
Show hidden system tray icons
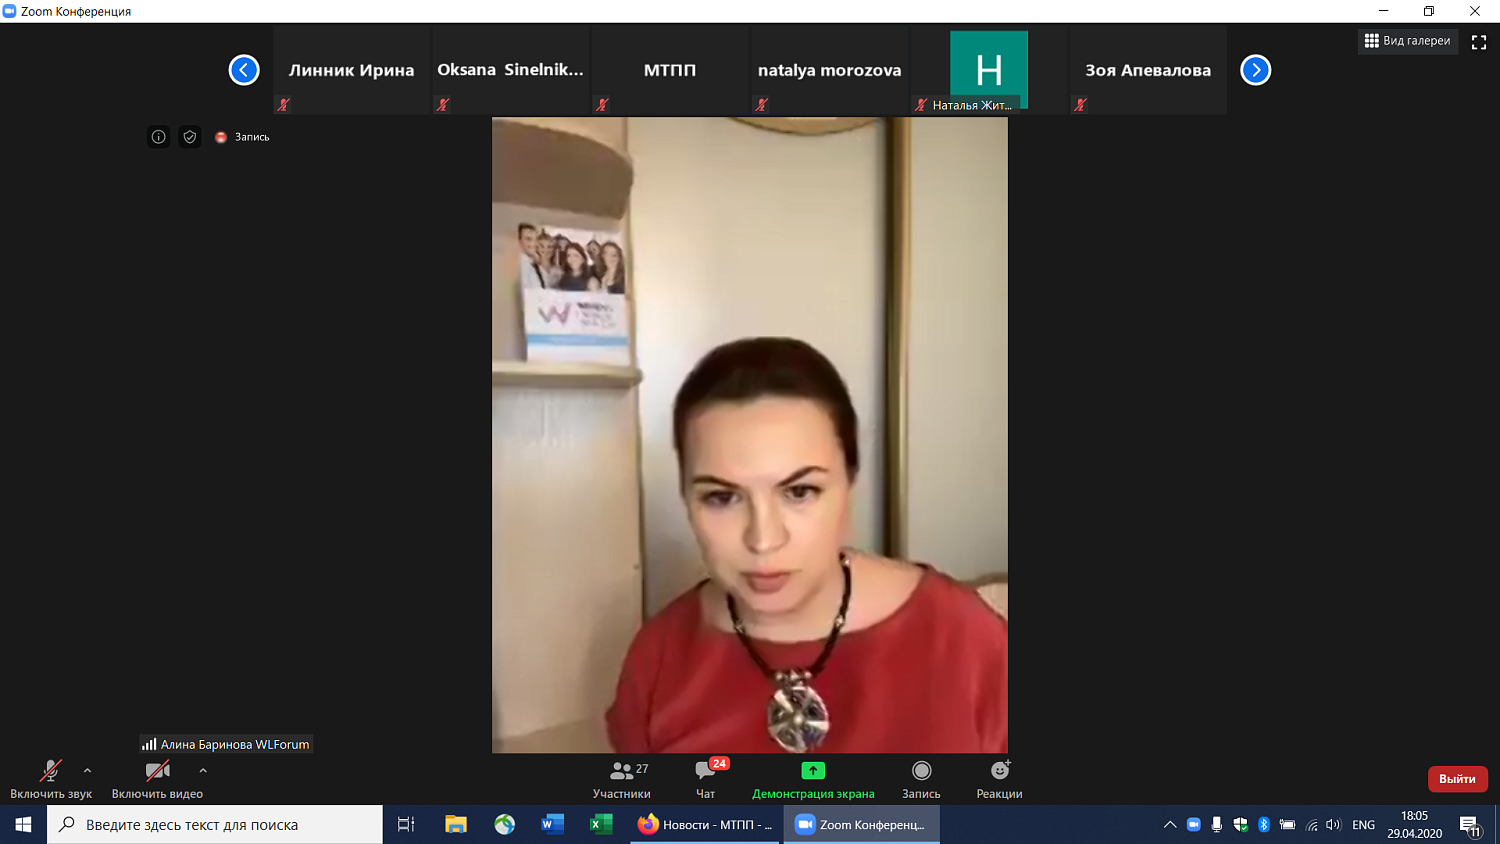(1170, 825)
